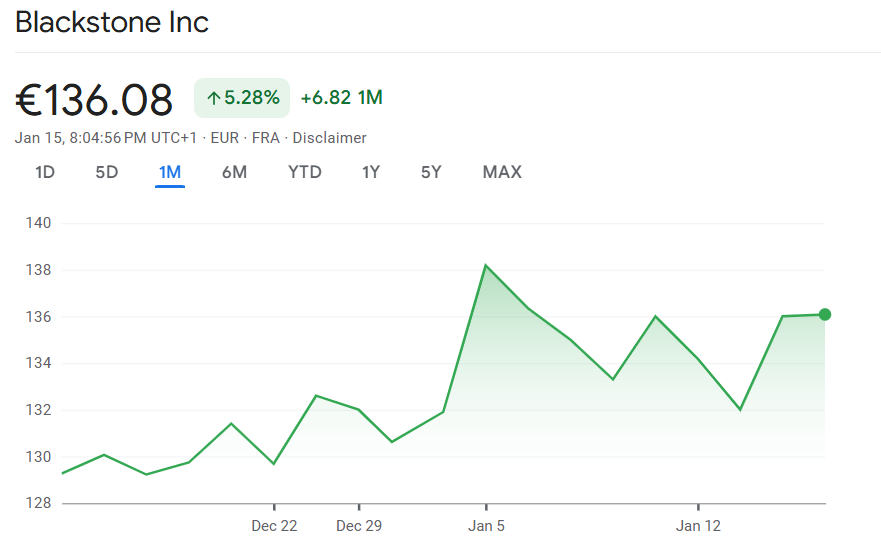Viewport: 881px width, 549px height.
Task: Click the green up arrow icon
Action: 213,98
